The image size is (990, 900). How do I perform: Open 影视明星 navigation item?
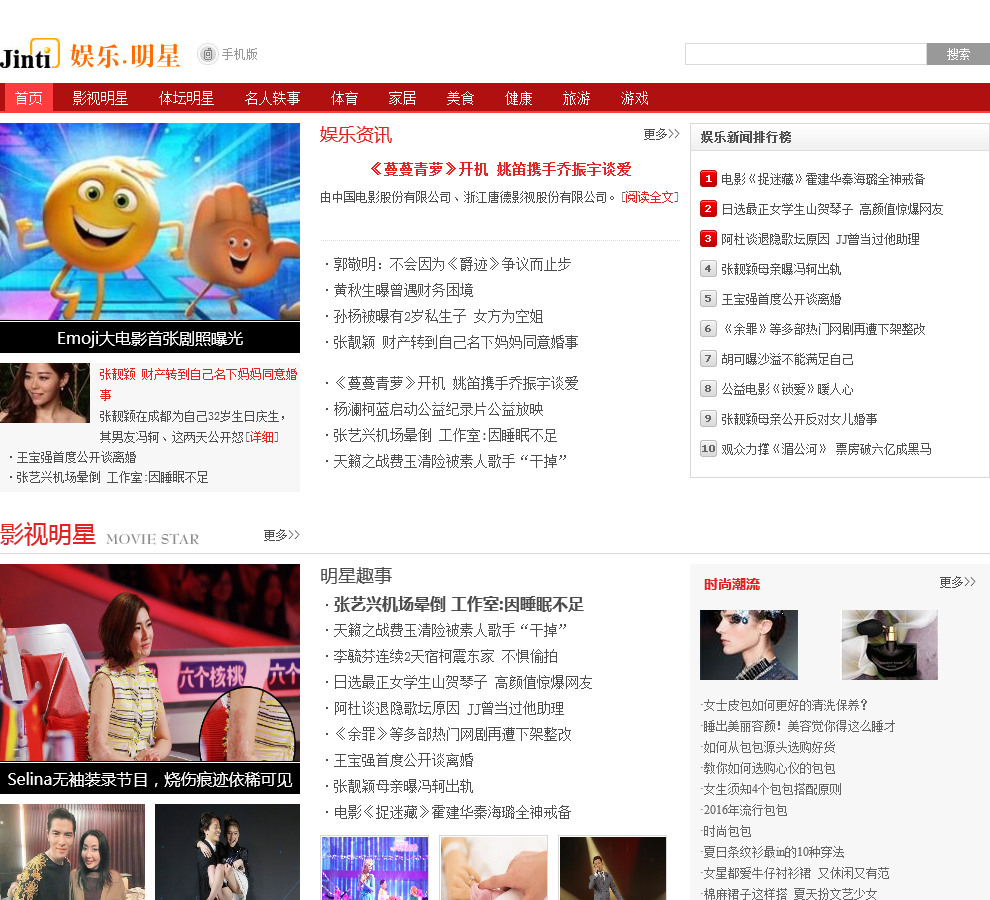click(x=100, y=98)
